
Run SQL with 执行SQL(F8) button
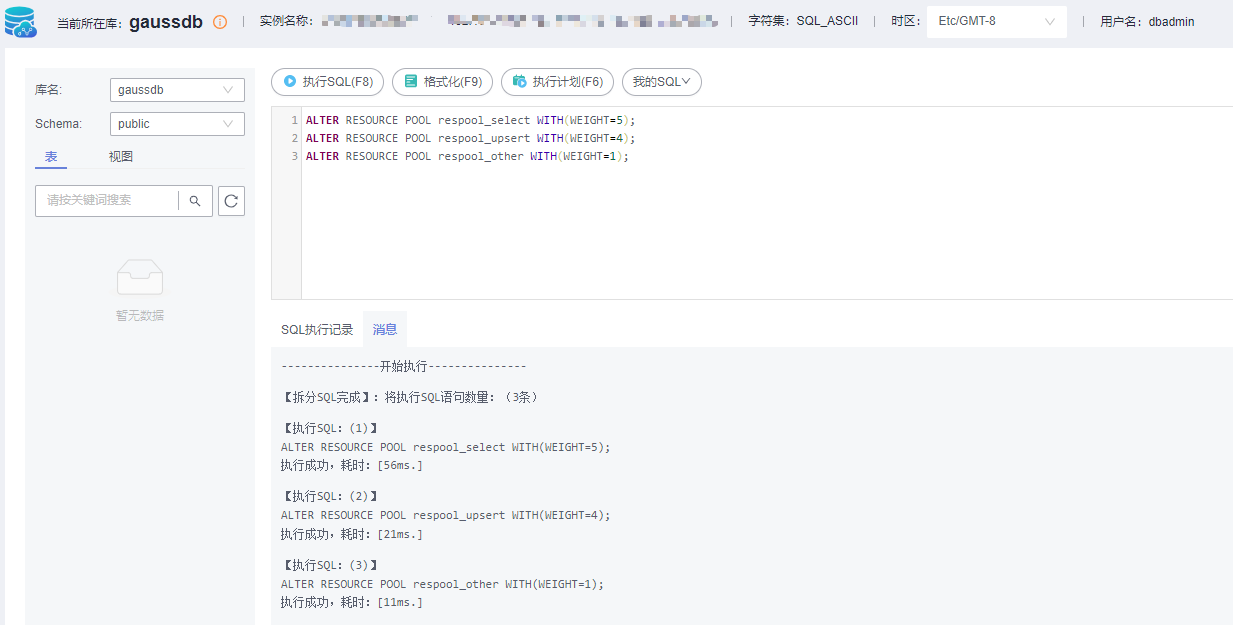pos(328,82)
